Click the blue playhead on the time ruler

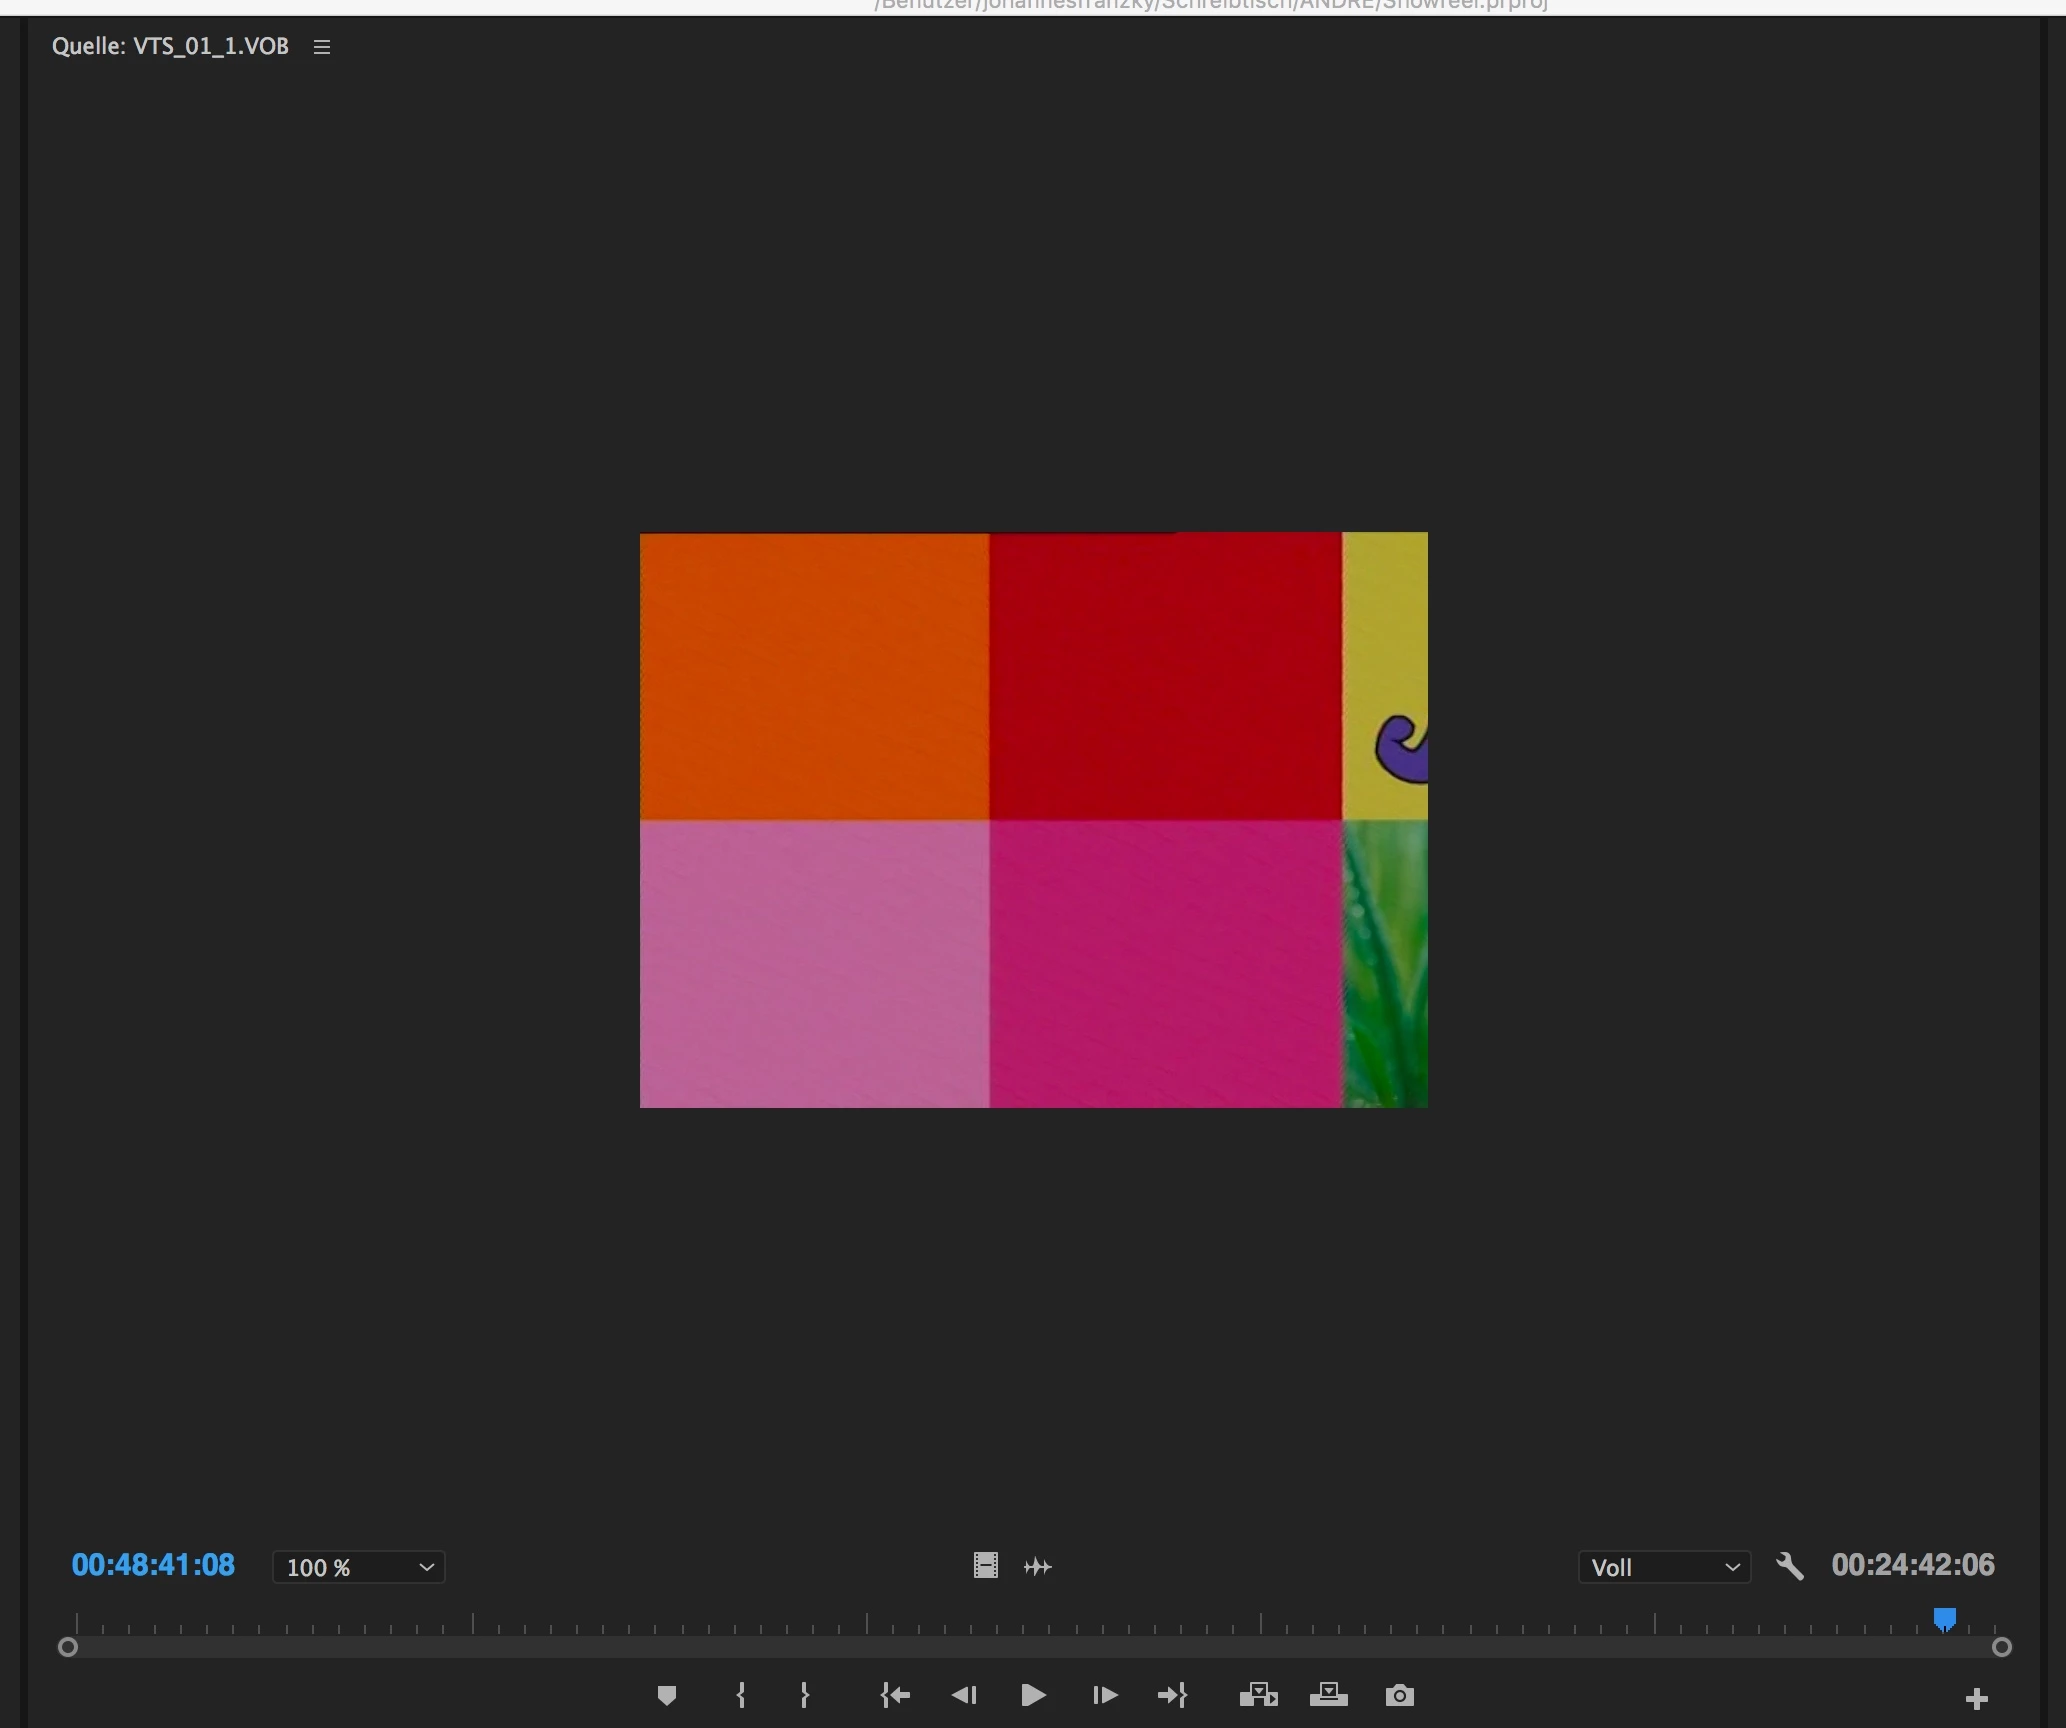pos(1944,1619)
